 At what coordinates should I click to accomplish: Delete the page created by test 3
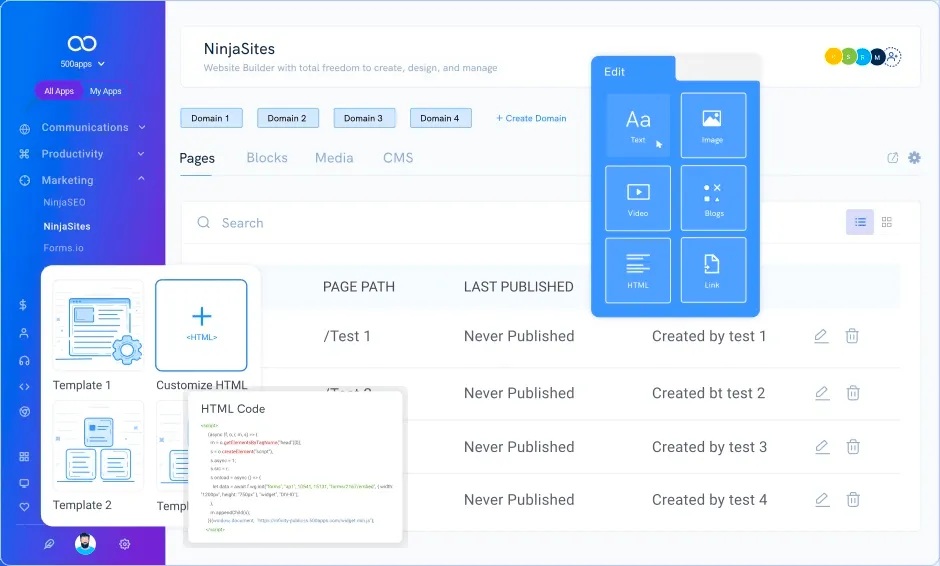852,447
